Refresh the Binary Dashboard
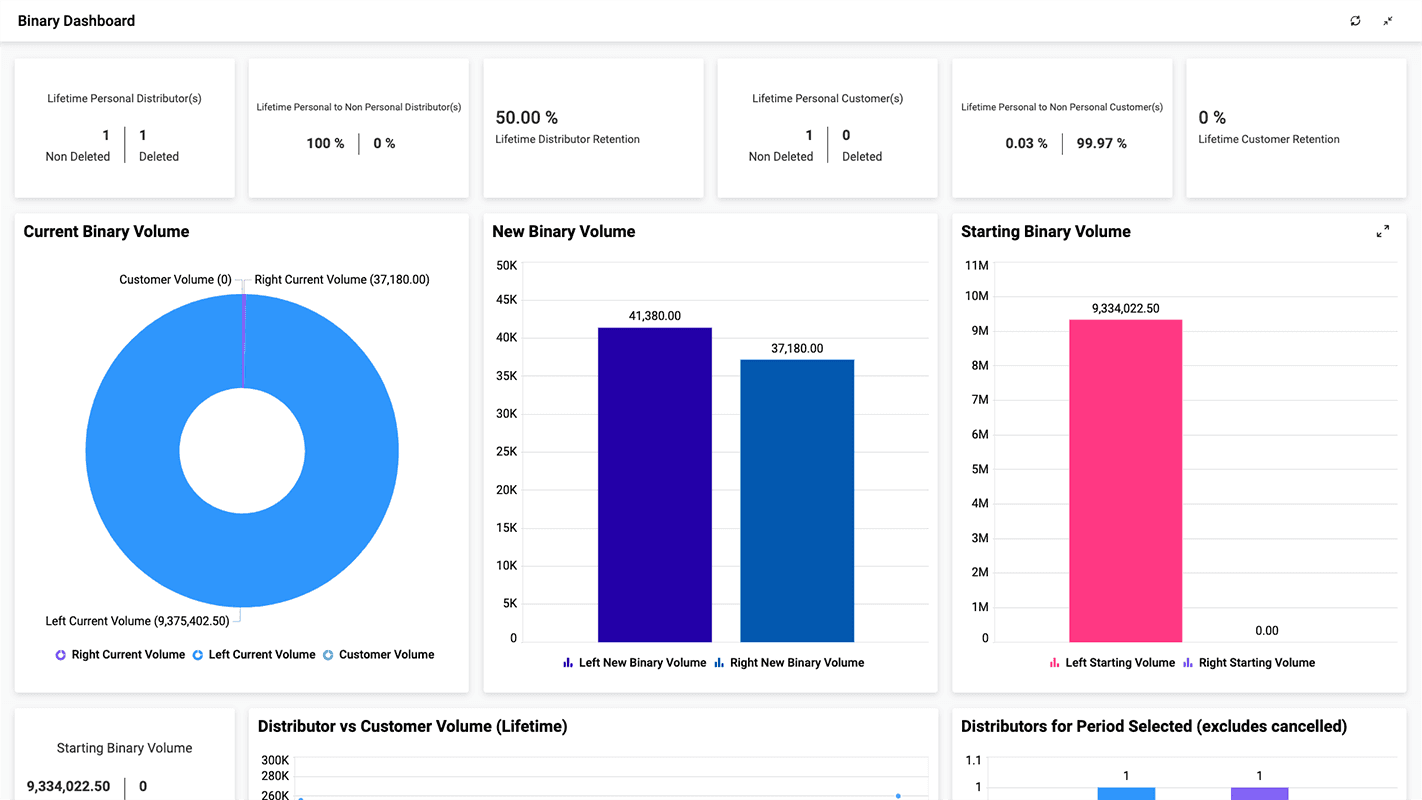Image resolution: width=1422 pixels, height=800 pixels. (1355, 21)
